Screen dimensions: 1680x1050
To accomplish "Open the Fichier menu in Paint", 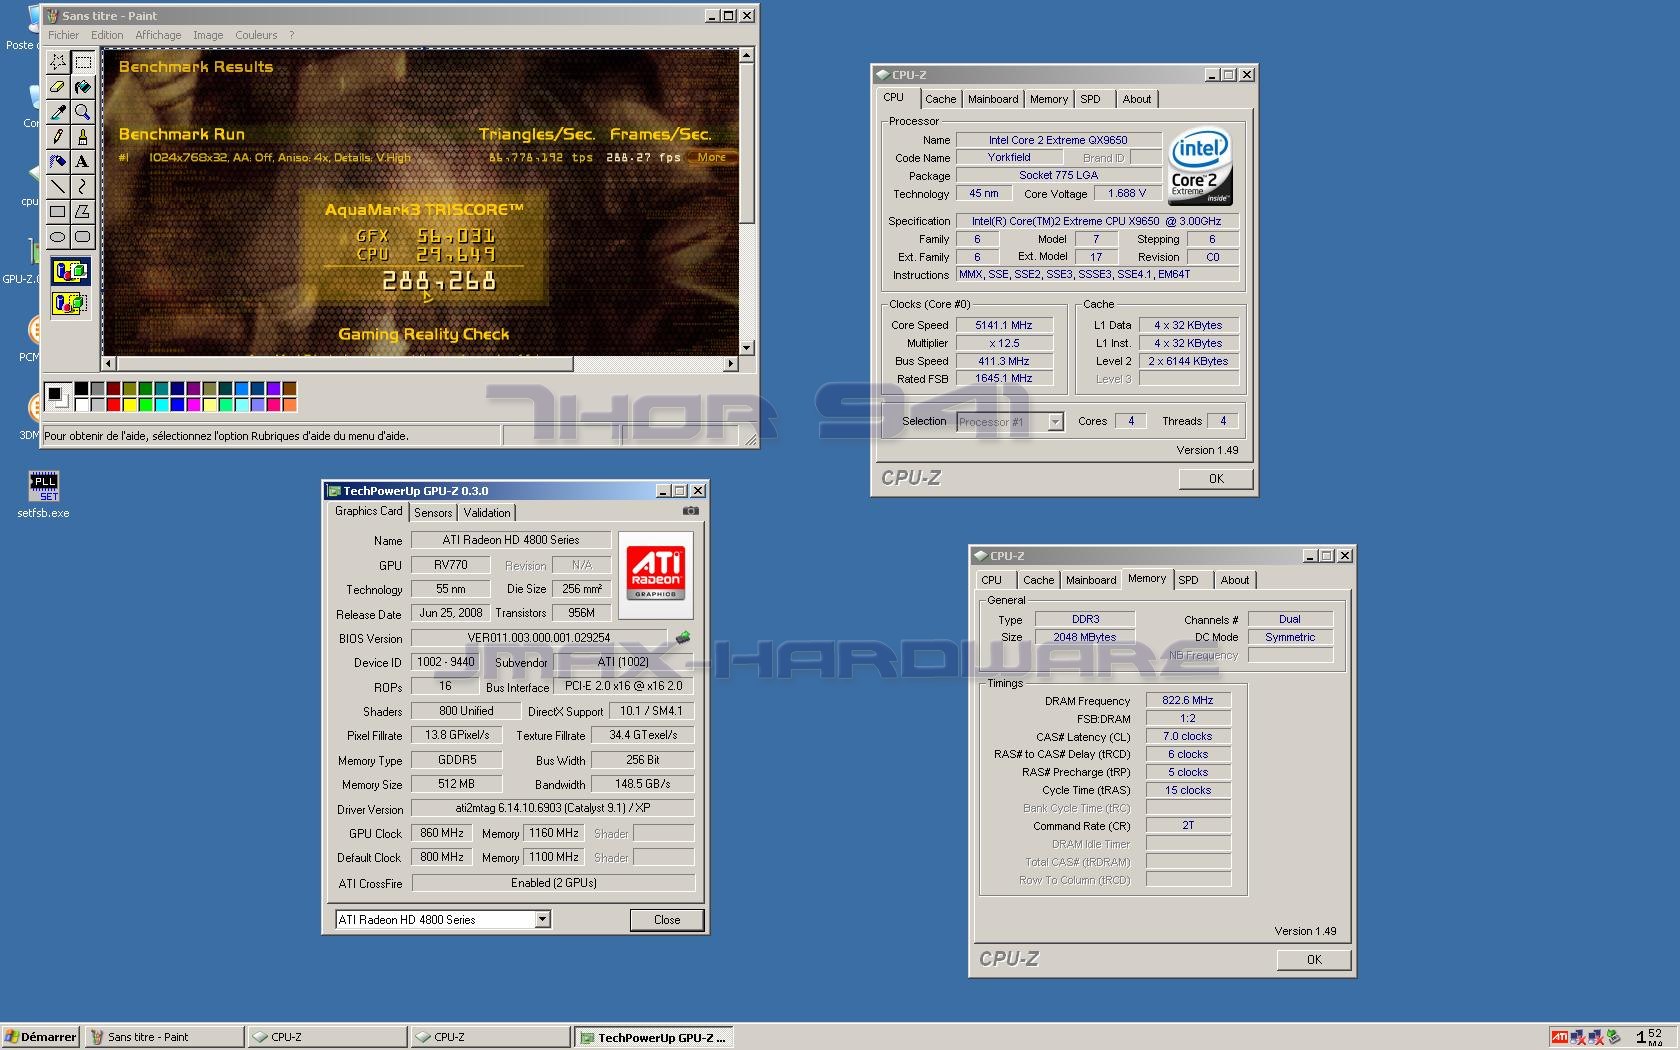I will click(63, 35).
